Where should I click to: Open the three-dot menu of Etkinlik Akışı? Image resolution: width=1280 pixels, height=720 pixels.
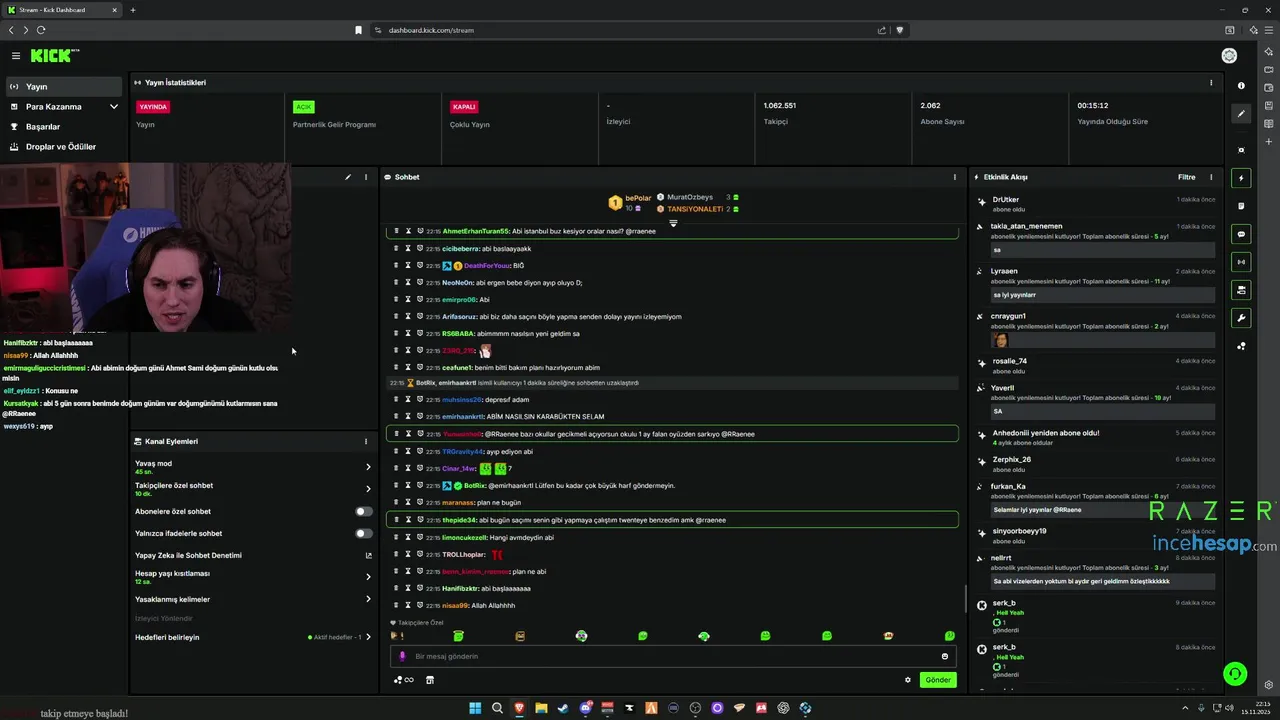tap(1211, 177)
